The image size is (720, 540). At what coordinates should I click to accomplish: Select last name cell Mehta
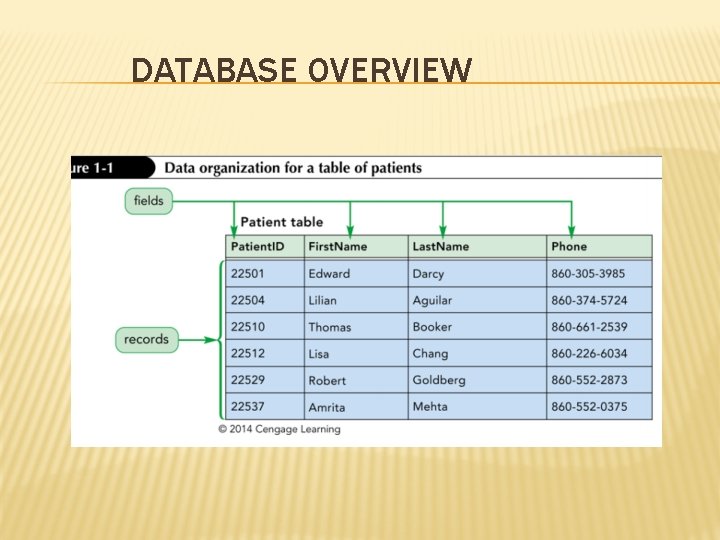(478, 407)
